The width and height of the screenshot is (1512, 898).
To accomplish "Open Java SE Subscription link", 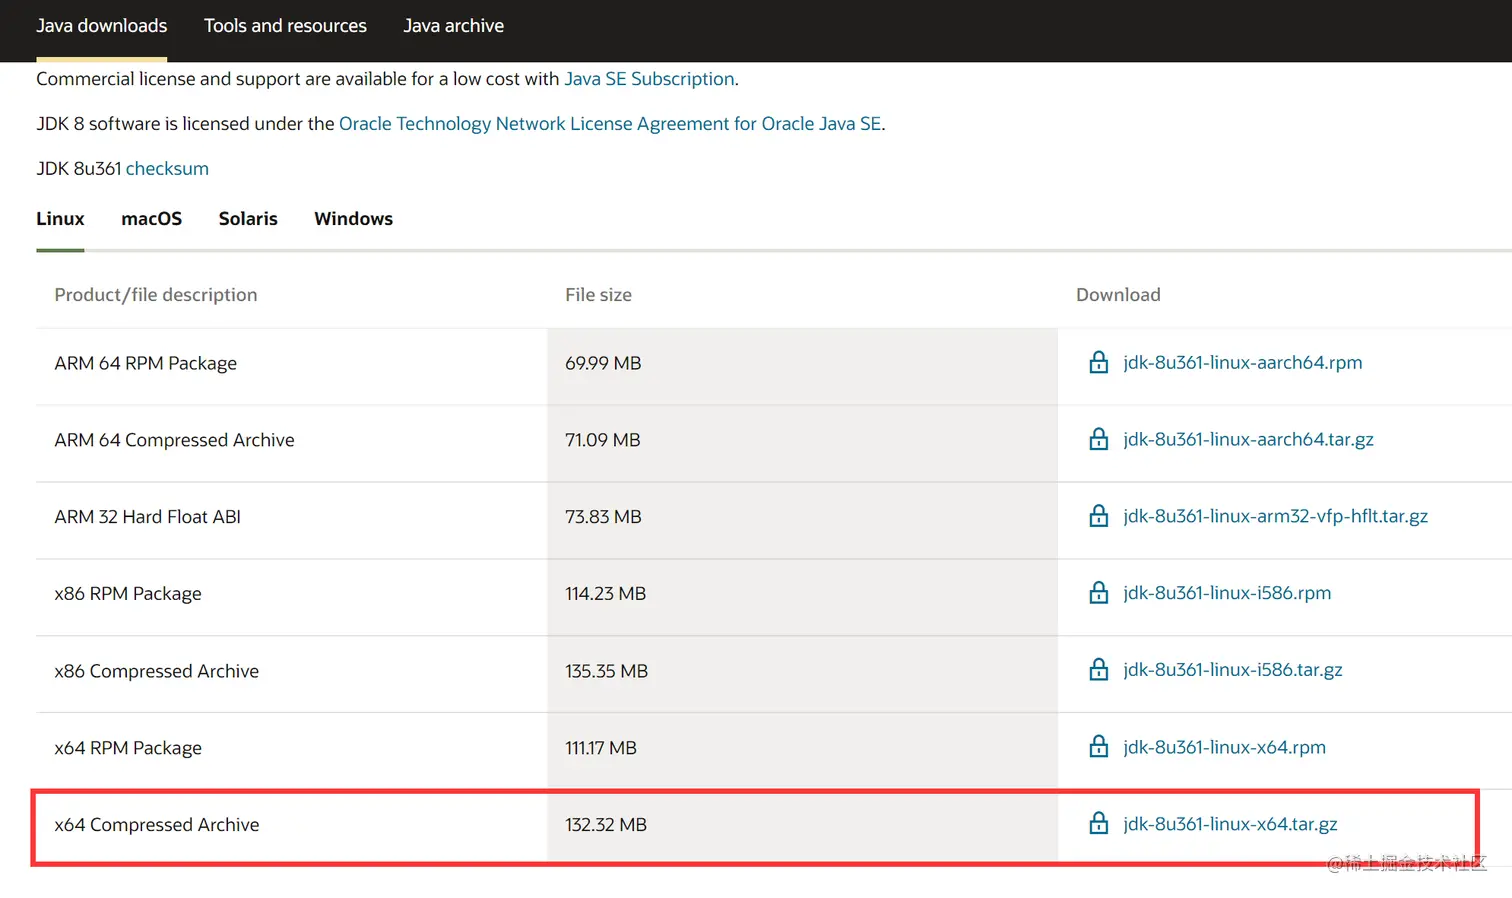I will pyautogui.click(x=649, y=79).
